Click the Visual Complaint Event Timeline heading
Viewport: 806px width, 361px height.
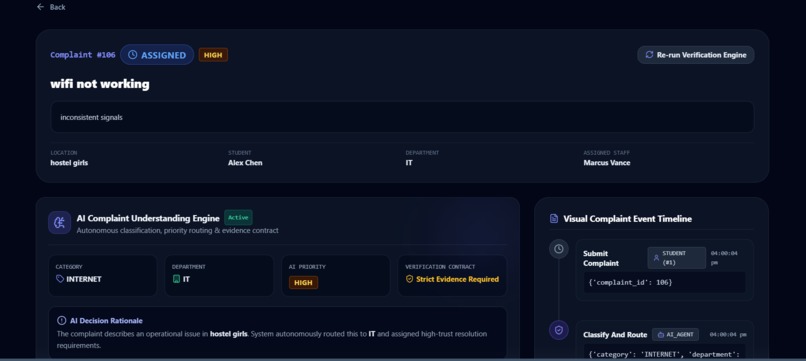tap(627, 219)
